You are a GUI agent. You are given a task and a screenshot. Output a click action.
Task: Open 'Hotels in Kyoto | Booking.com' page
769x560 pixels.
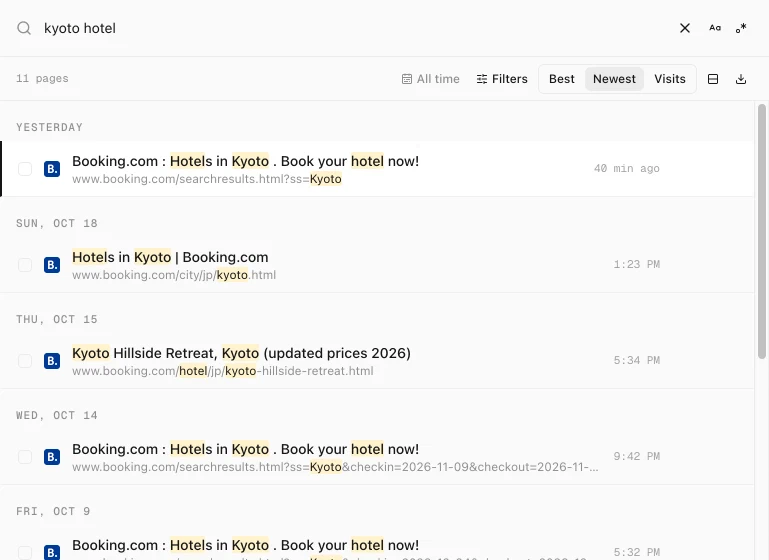[x=170, y=257]
